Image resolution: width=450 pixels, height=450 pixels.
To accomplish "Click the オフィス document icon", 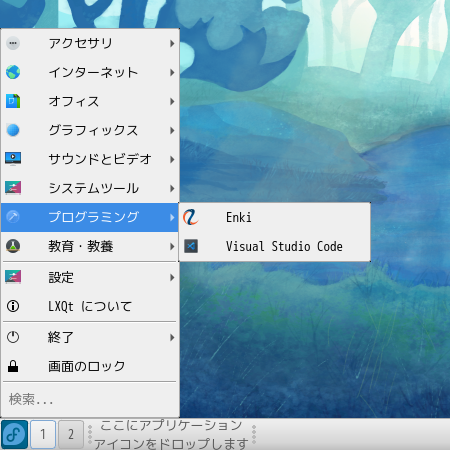I will tap(13, 101).
